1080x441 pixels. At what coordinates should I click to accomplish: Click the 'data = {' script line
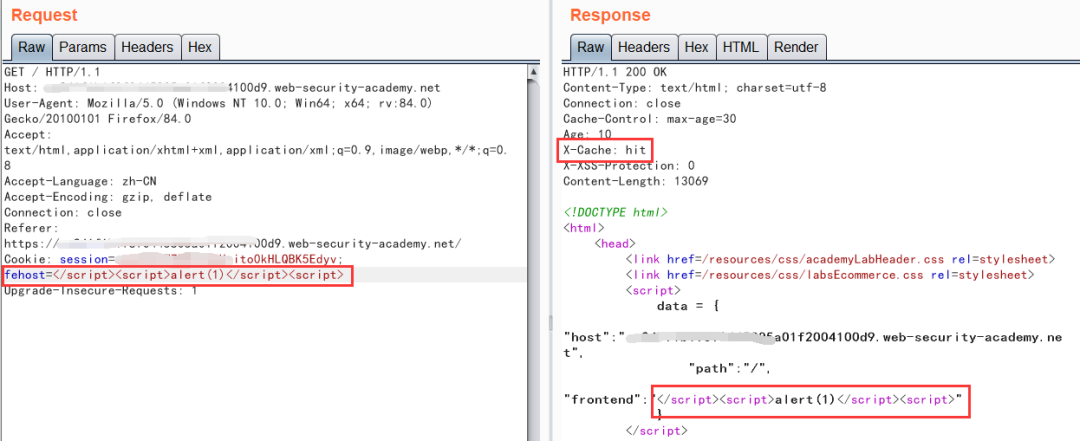[x=688, y=306]
